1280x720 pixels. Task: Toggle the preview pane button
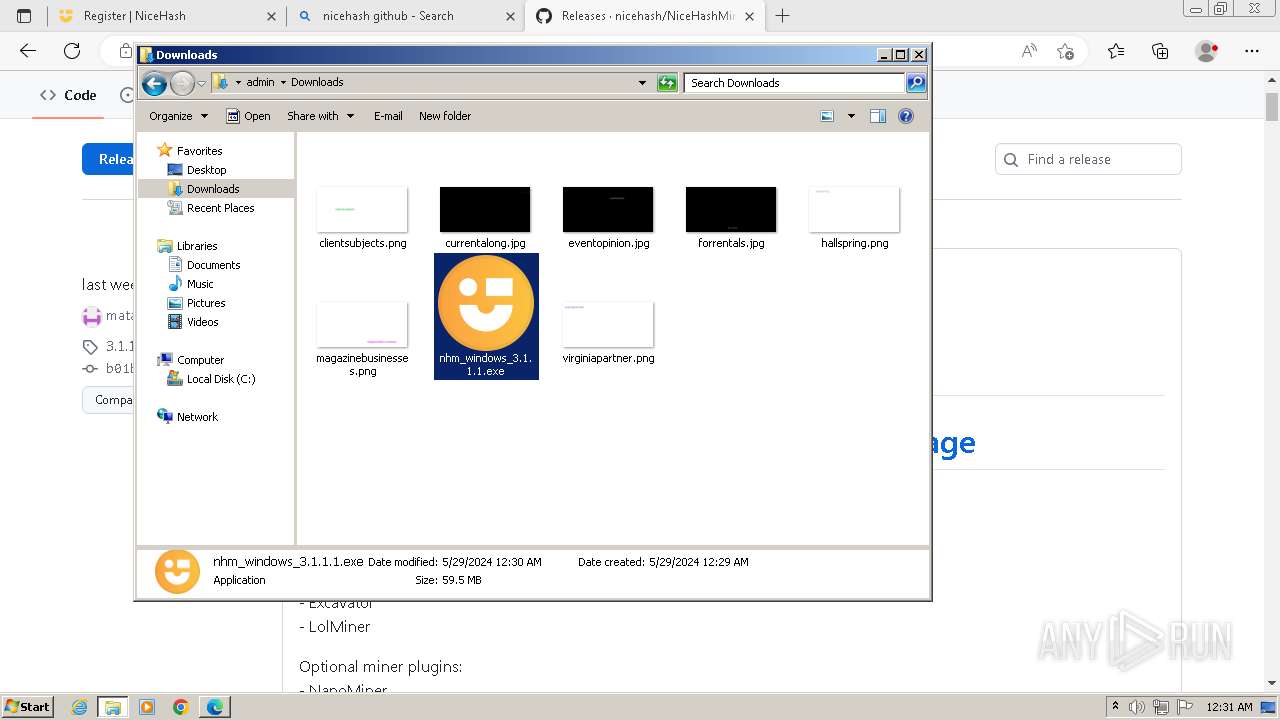878,116
